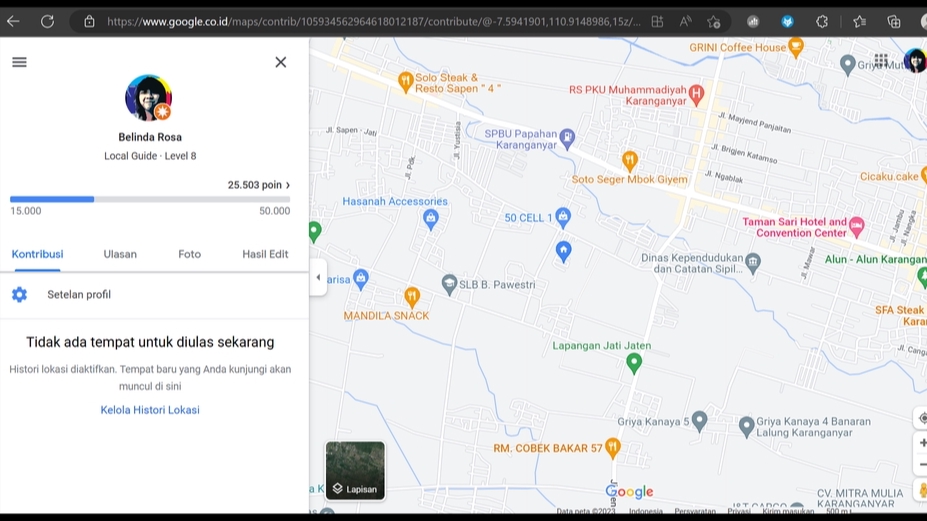Click the Cicaku.cake label
Image resolution: width=927 pixels, height=521 pixels.
point(889,177)
